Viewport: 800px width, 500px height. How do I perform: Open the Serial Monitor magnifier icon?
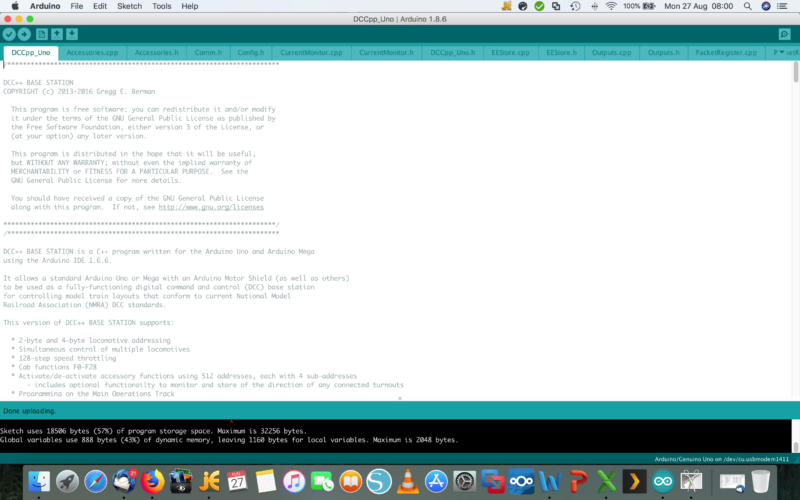point(785,34)
